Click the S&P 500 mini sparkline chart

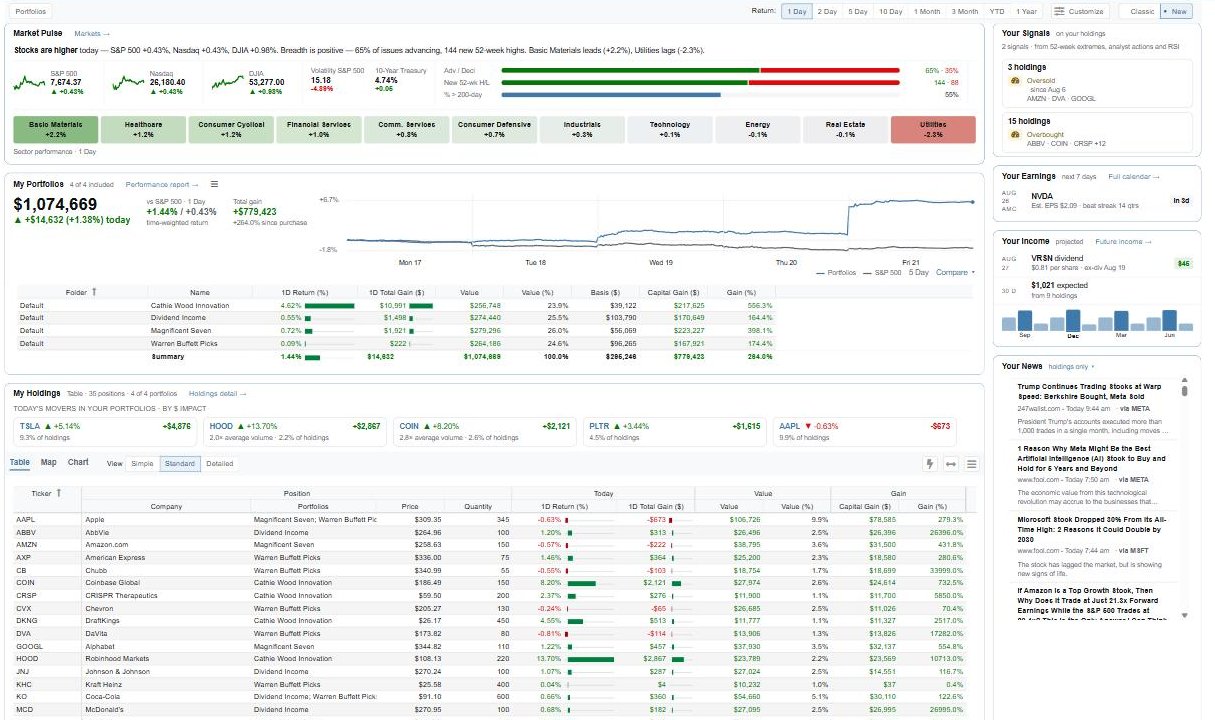coord(30,82)
